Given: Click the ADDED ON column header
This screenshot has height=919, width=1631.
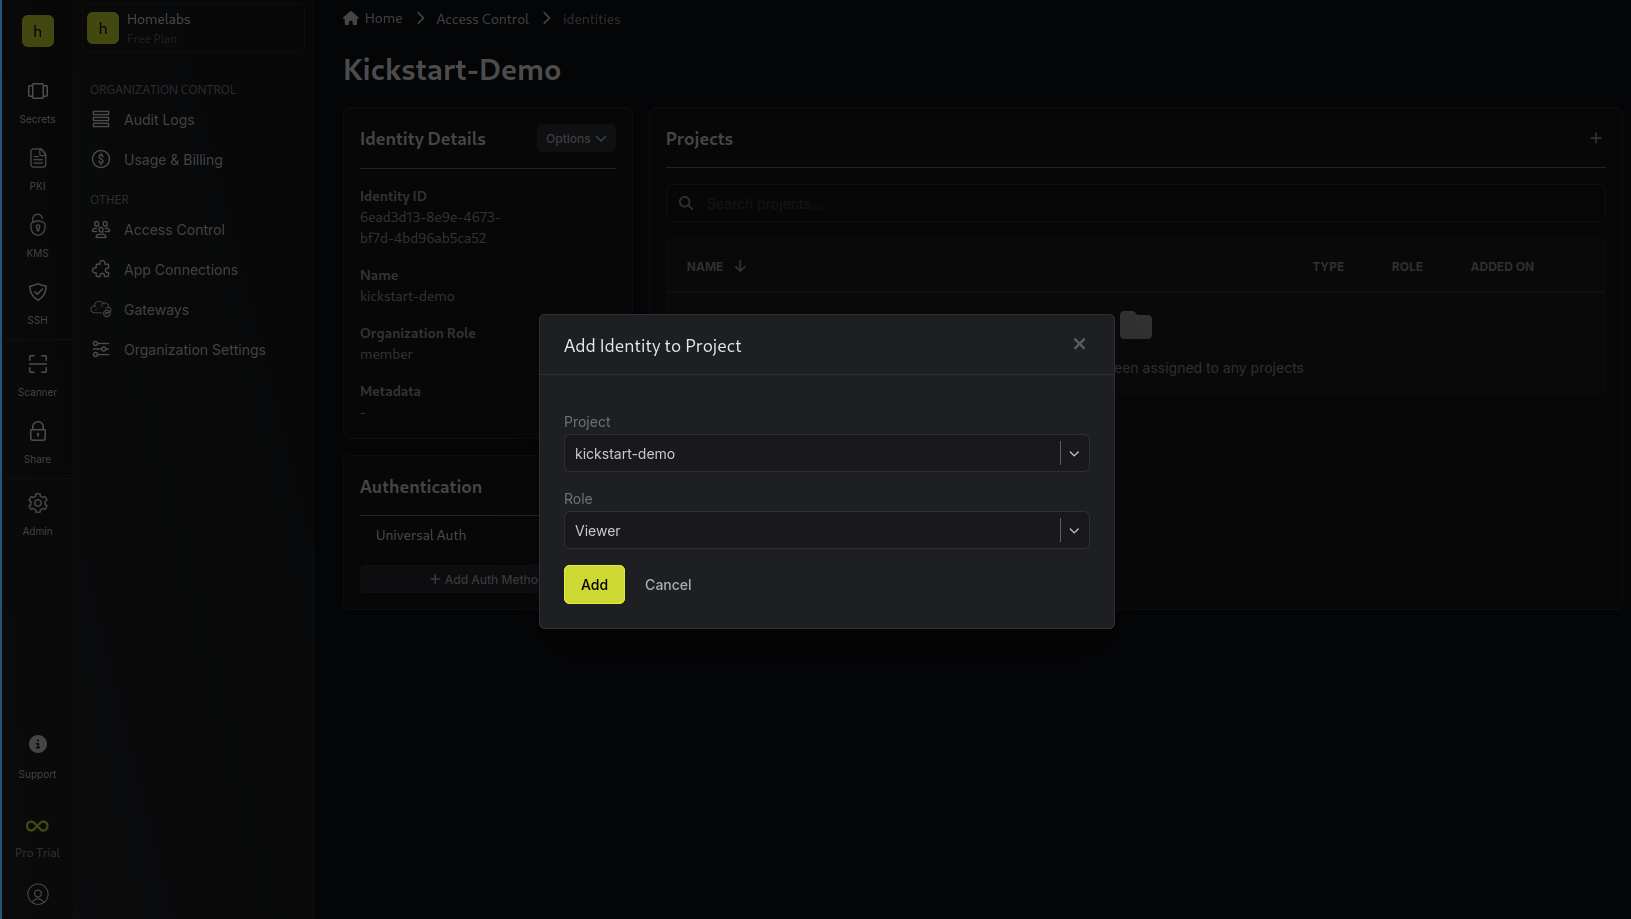Looking at the screenshot, I should tap(1502, 267).
